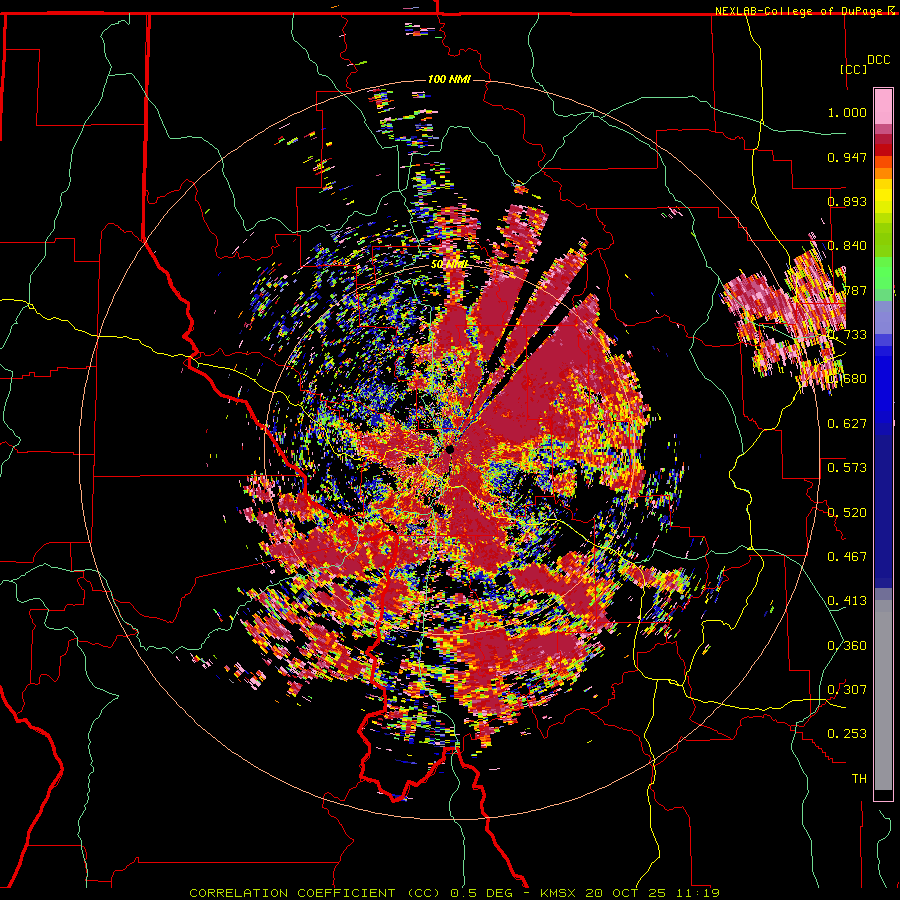The height and width of the screenshot is (900, 900).
Task: Click the 0.893 legend value
Action: (x=847, y=201)
